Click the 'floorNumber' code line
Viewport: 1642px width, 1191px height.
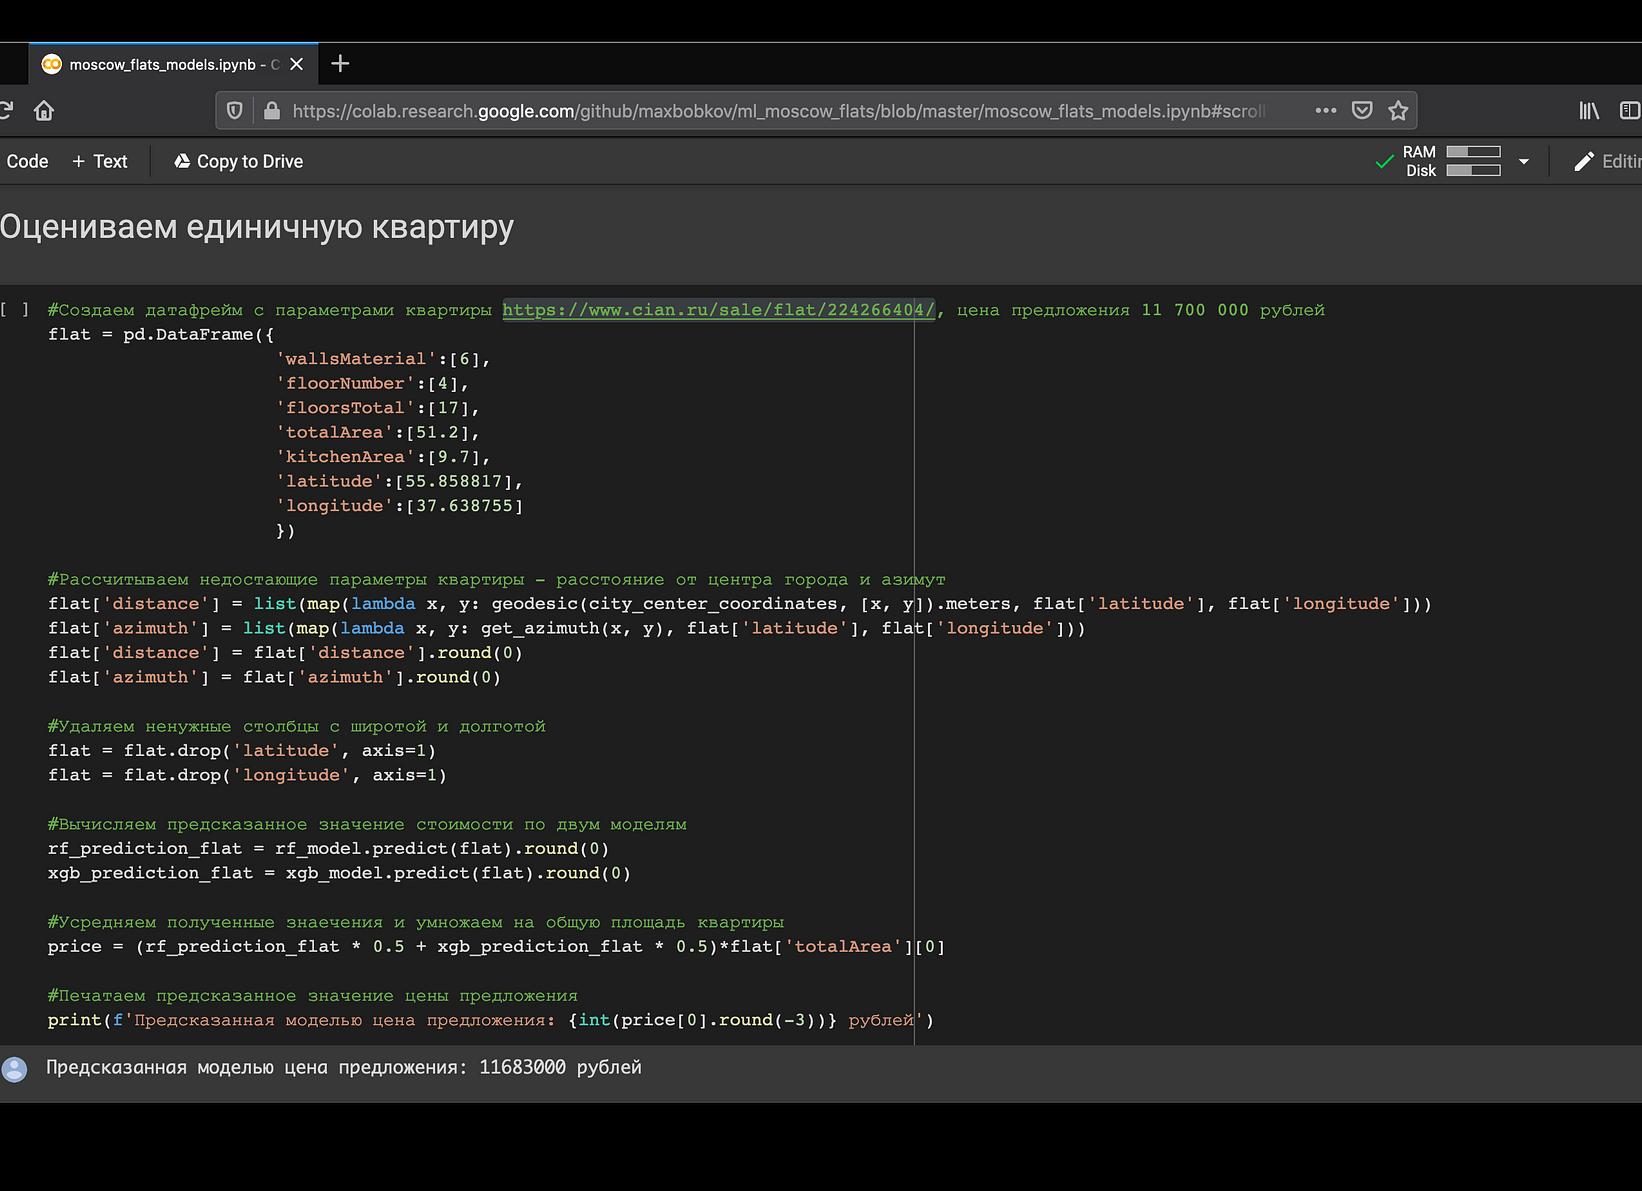tap(372, 383)
